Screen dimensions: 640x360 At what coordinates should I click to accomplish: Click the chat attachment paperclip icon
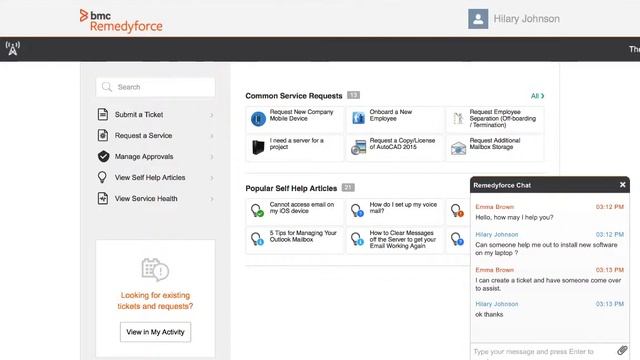coord(622,350)
